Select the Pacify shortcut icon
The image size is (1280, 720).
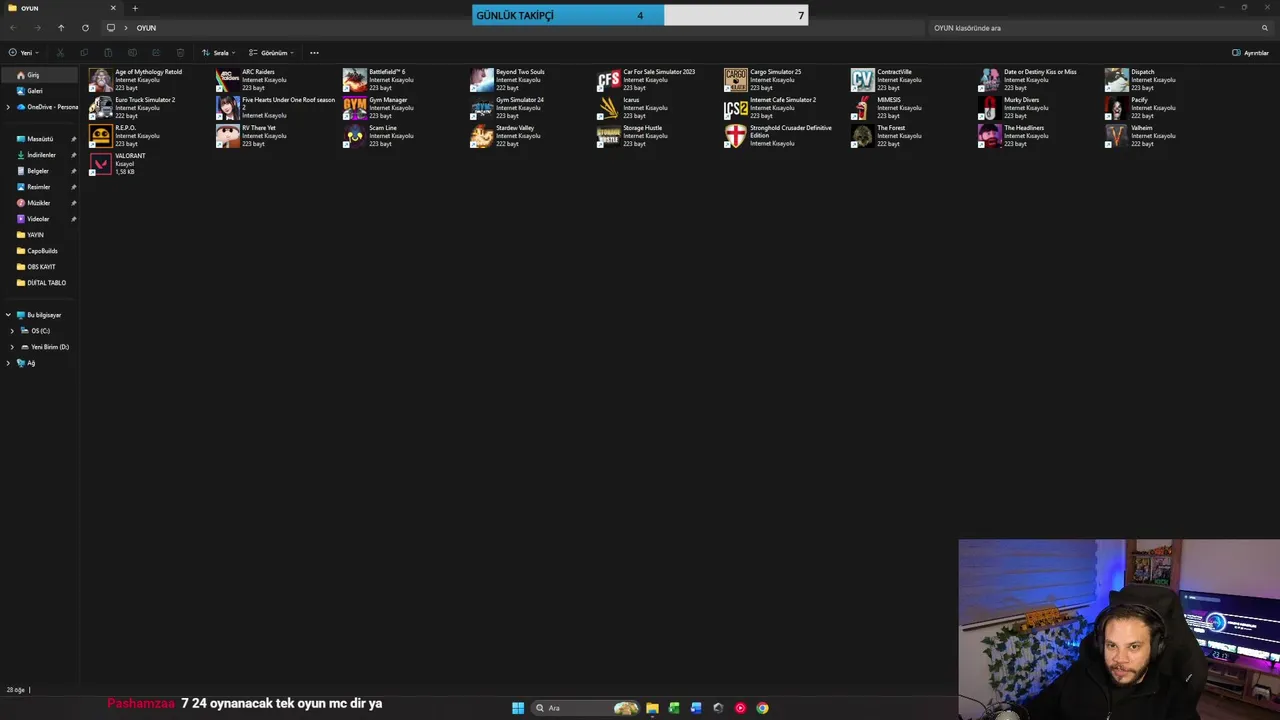(x=1117, y=108)
